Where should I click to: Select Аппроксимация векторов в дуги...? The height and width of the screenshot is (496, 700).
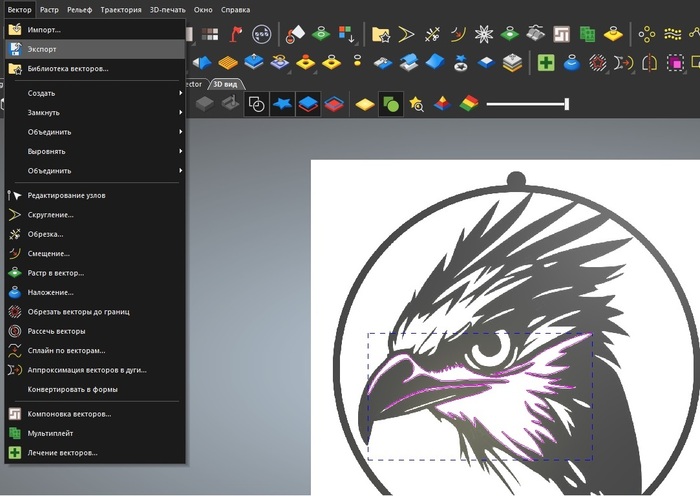pyautogui.click(x=95, y=370)
